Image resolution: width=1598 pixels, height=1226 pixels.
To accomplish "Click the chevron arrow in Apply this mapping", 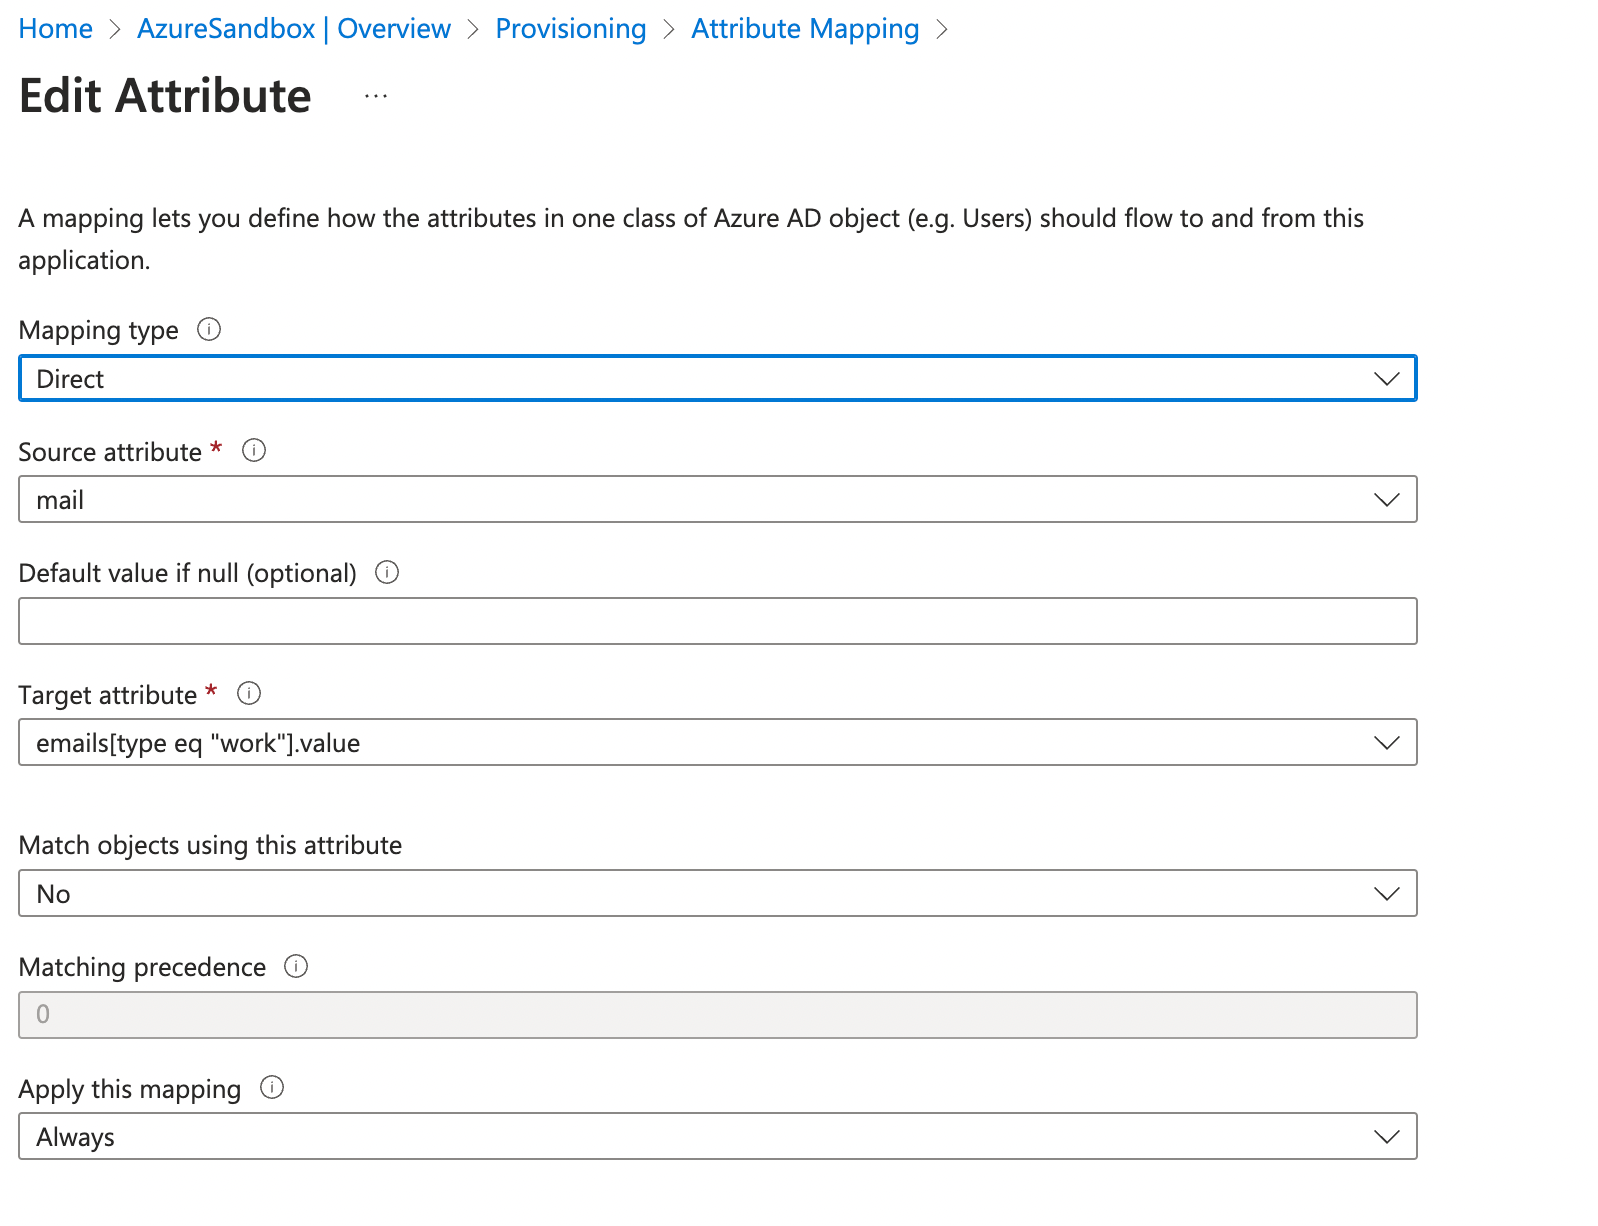I will pyautogui.click(x=1386, y=1137).
